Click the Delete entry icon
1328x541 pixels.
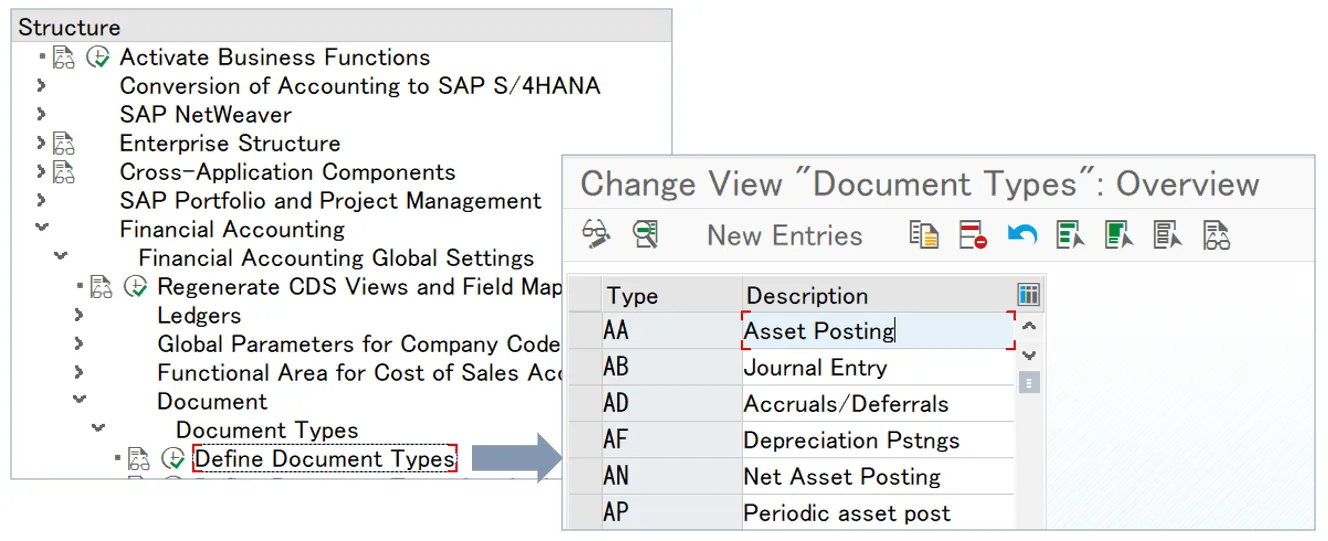click(972, 235)
